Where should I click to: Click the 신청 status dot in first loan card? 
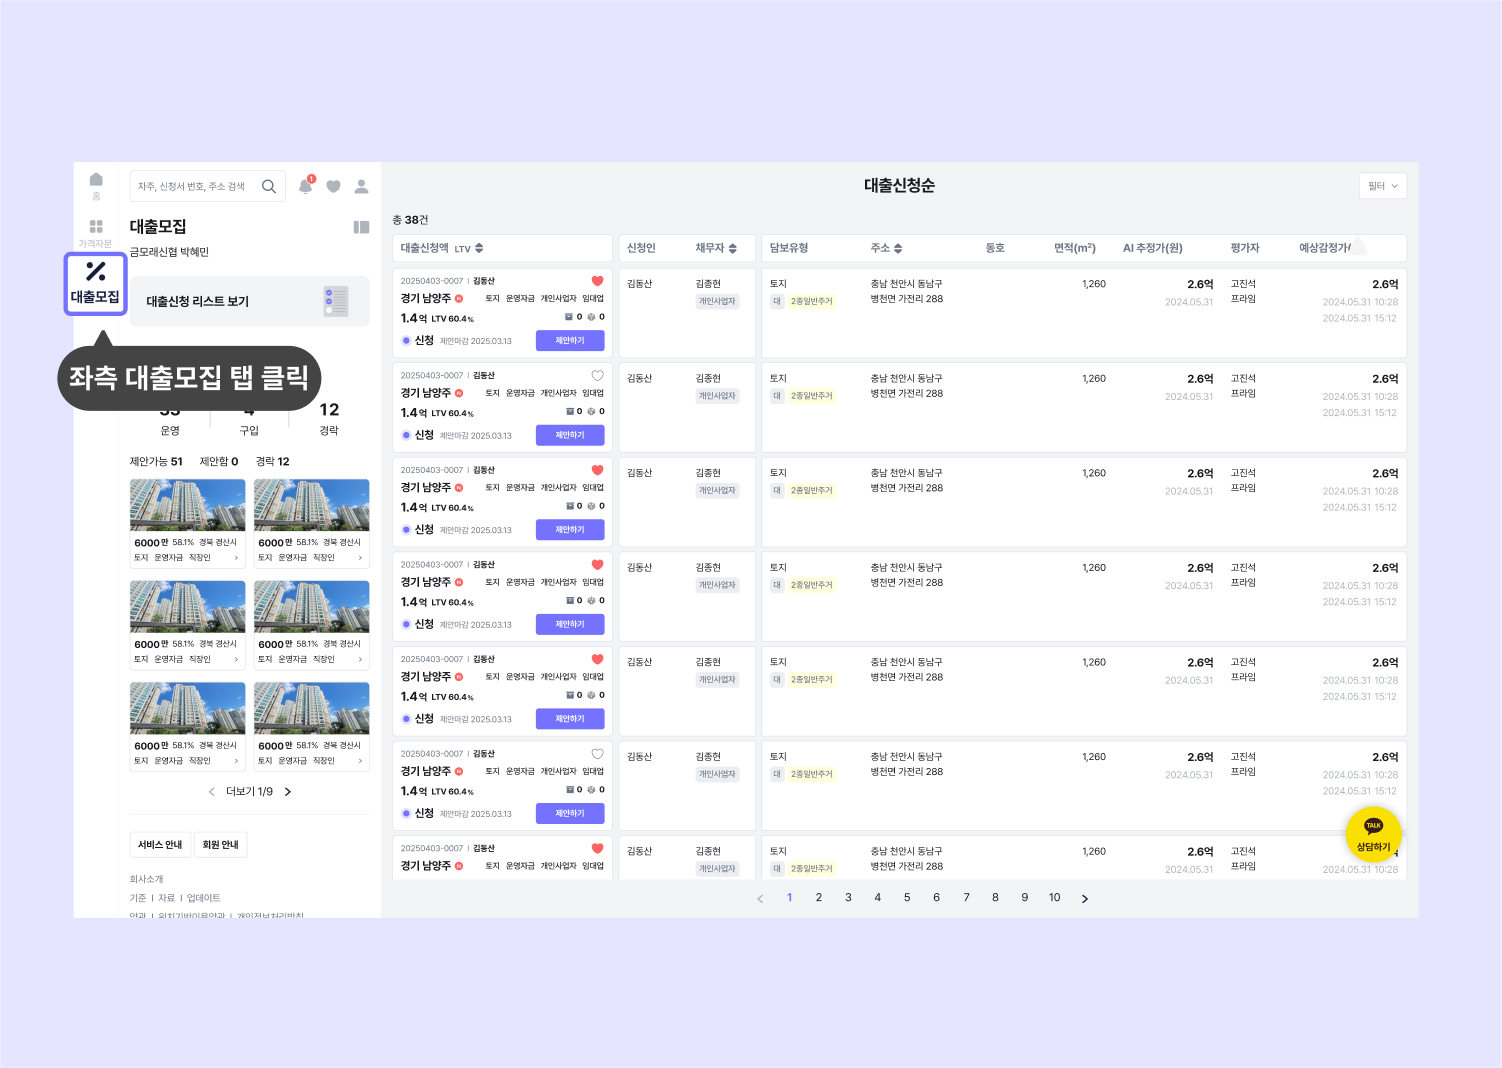coord(406,341)
